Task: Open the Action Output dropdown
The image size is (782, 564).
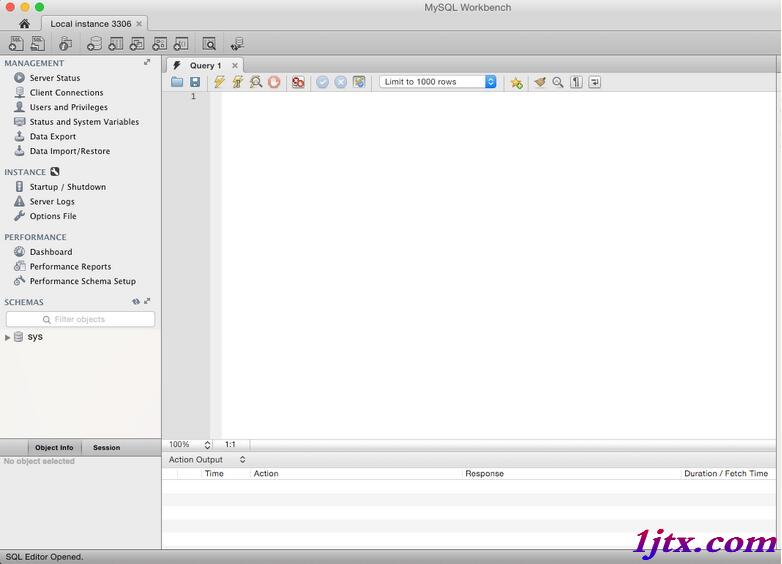Action: pyautogui.click(x=207, y=459)
